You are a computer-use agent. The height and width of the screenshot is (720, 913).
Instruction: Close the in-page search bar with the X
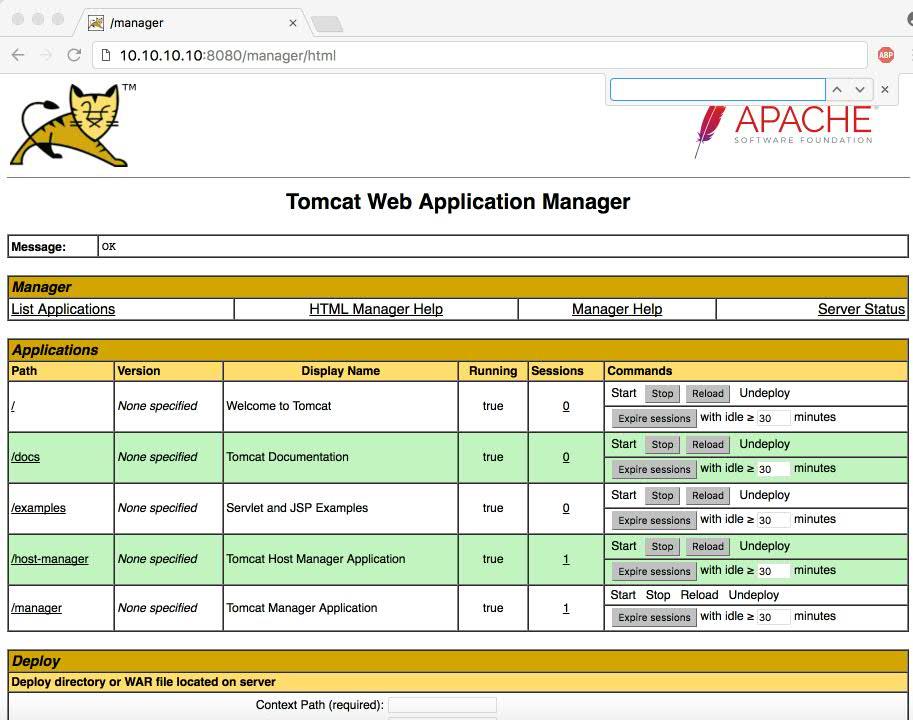tap(884, 89)
